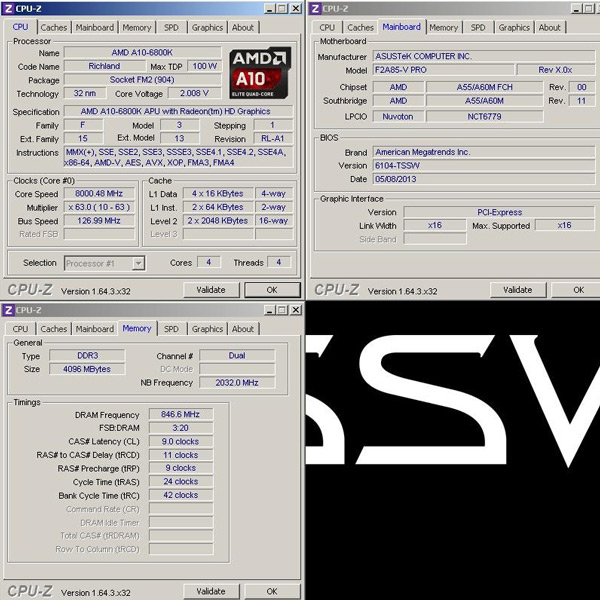
Task: Open Caches tab in Memory window
Action: click(x=54, y=329)
